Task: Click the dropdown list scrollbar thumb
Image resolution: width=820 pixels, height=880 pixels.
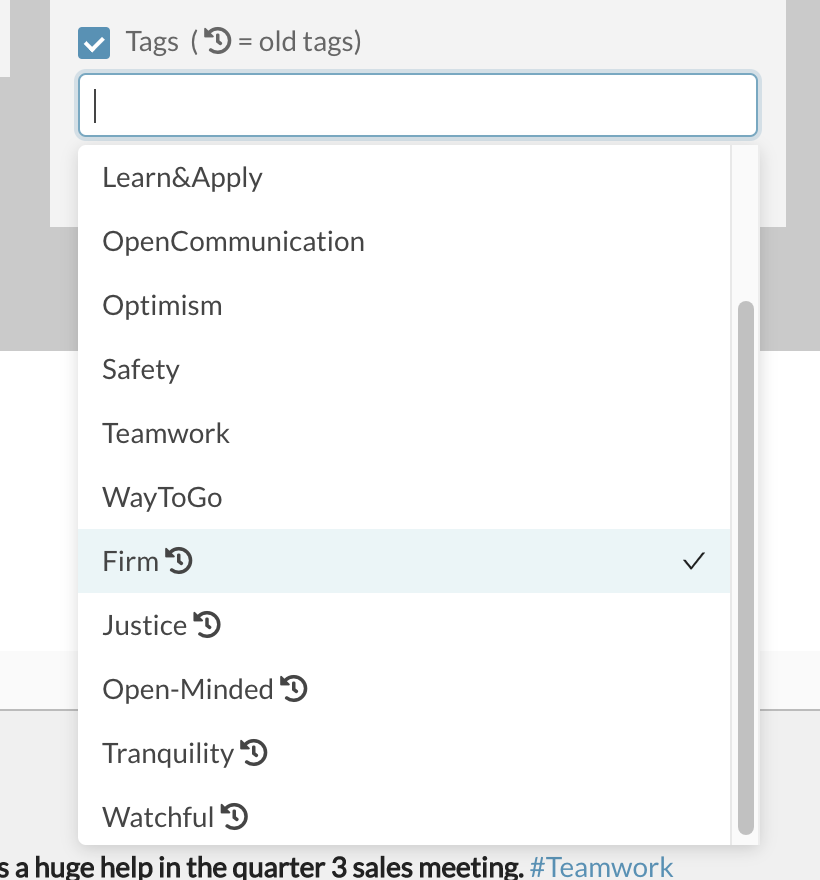Action: pos(745,568)
